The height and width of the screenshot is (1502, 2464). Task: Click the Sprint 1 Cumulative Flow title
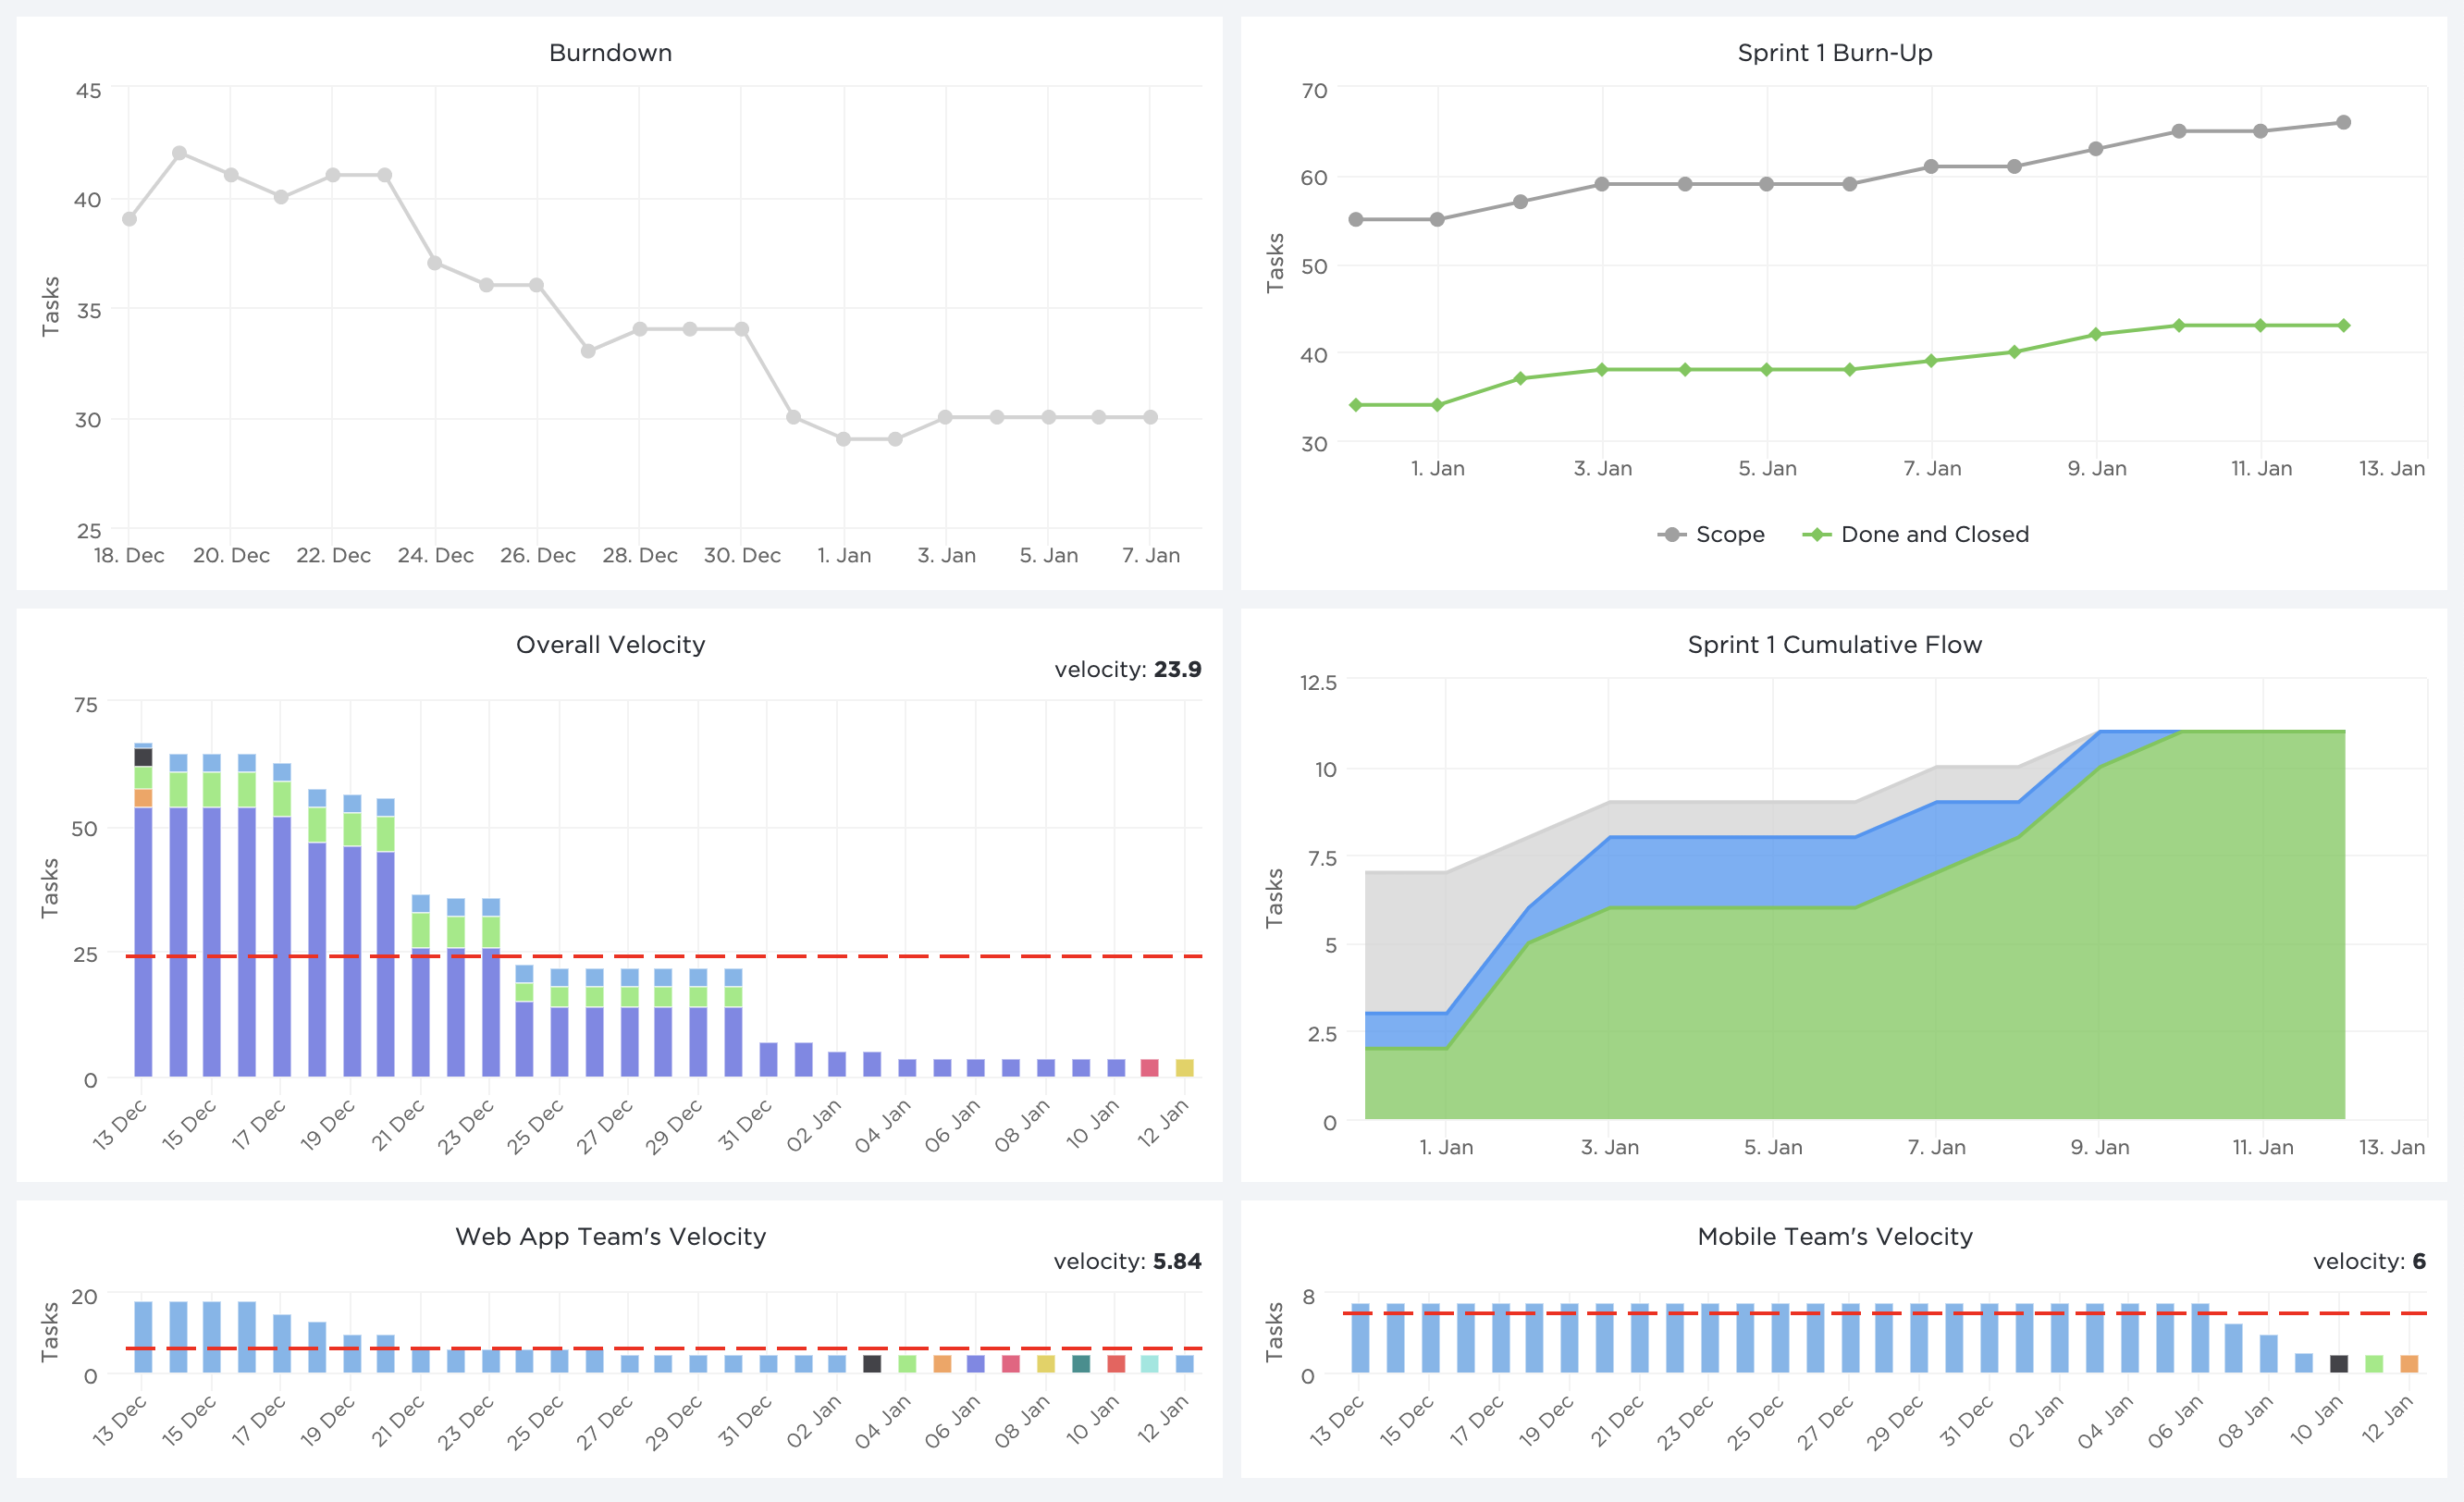coord(1834,645)
